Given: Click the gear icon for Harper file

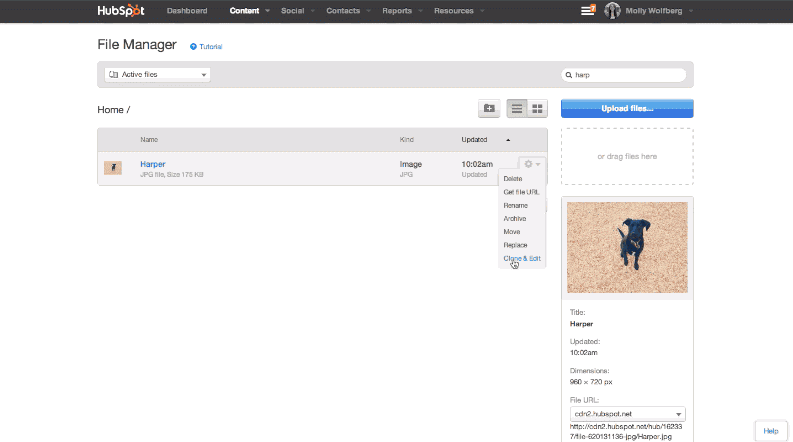Looking at the screenshot, I should (x=531, y=164).
